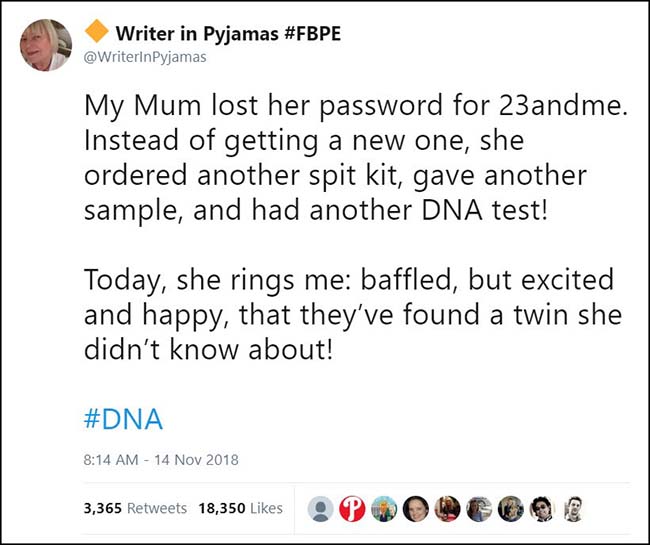Viewport: 650px width, 545px height.
Task: View the 3,365 Retweets list
Action: tap(135, 508)
